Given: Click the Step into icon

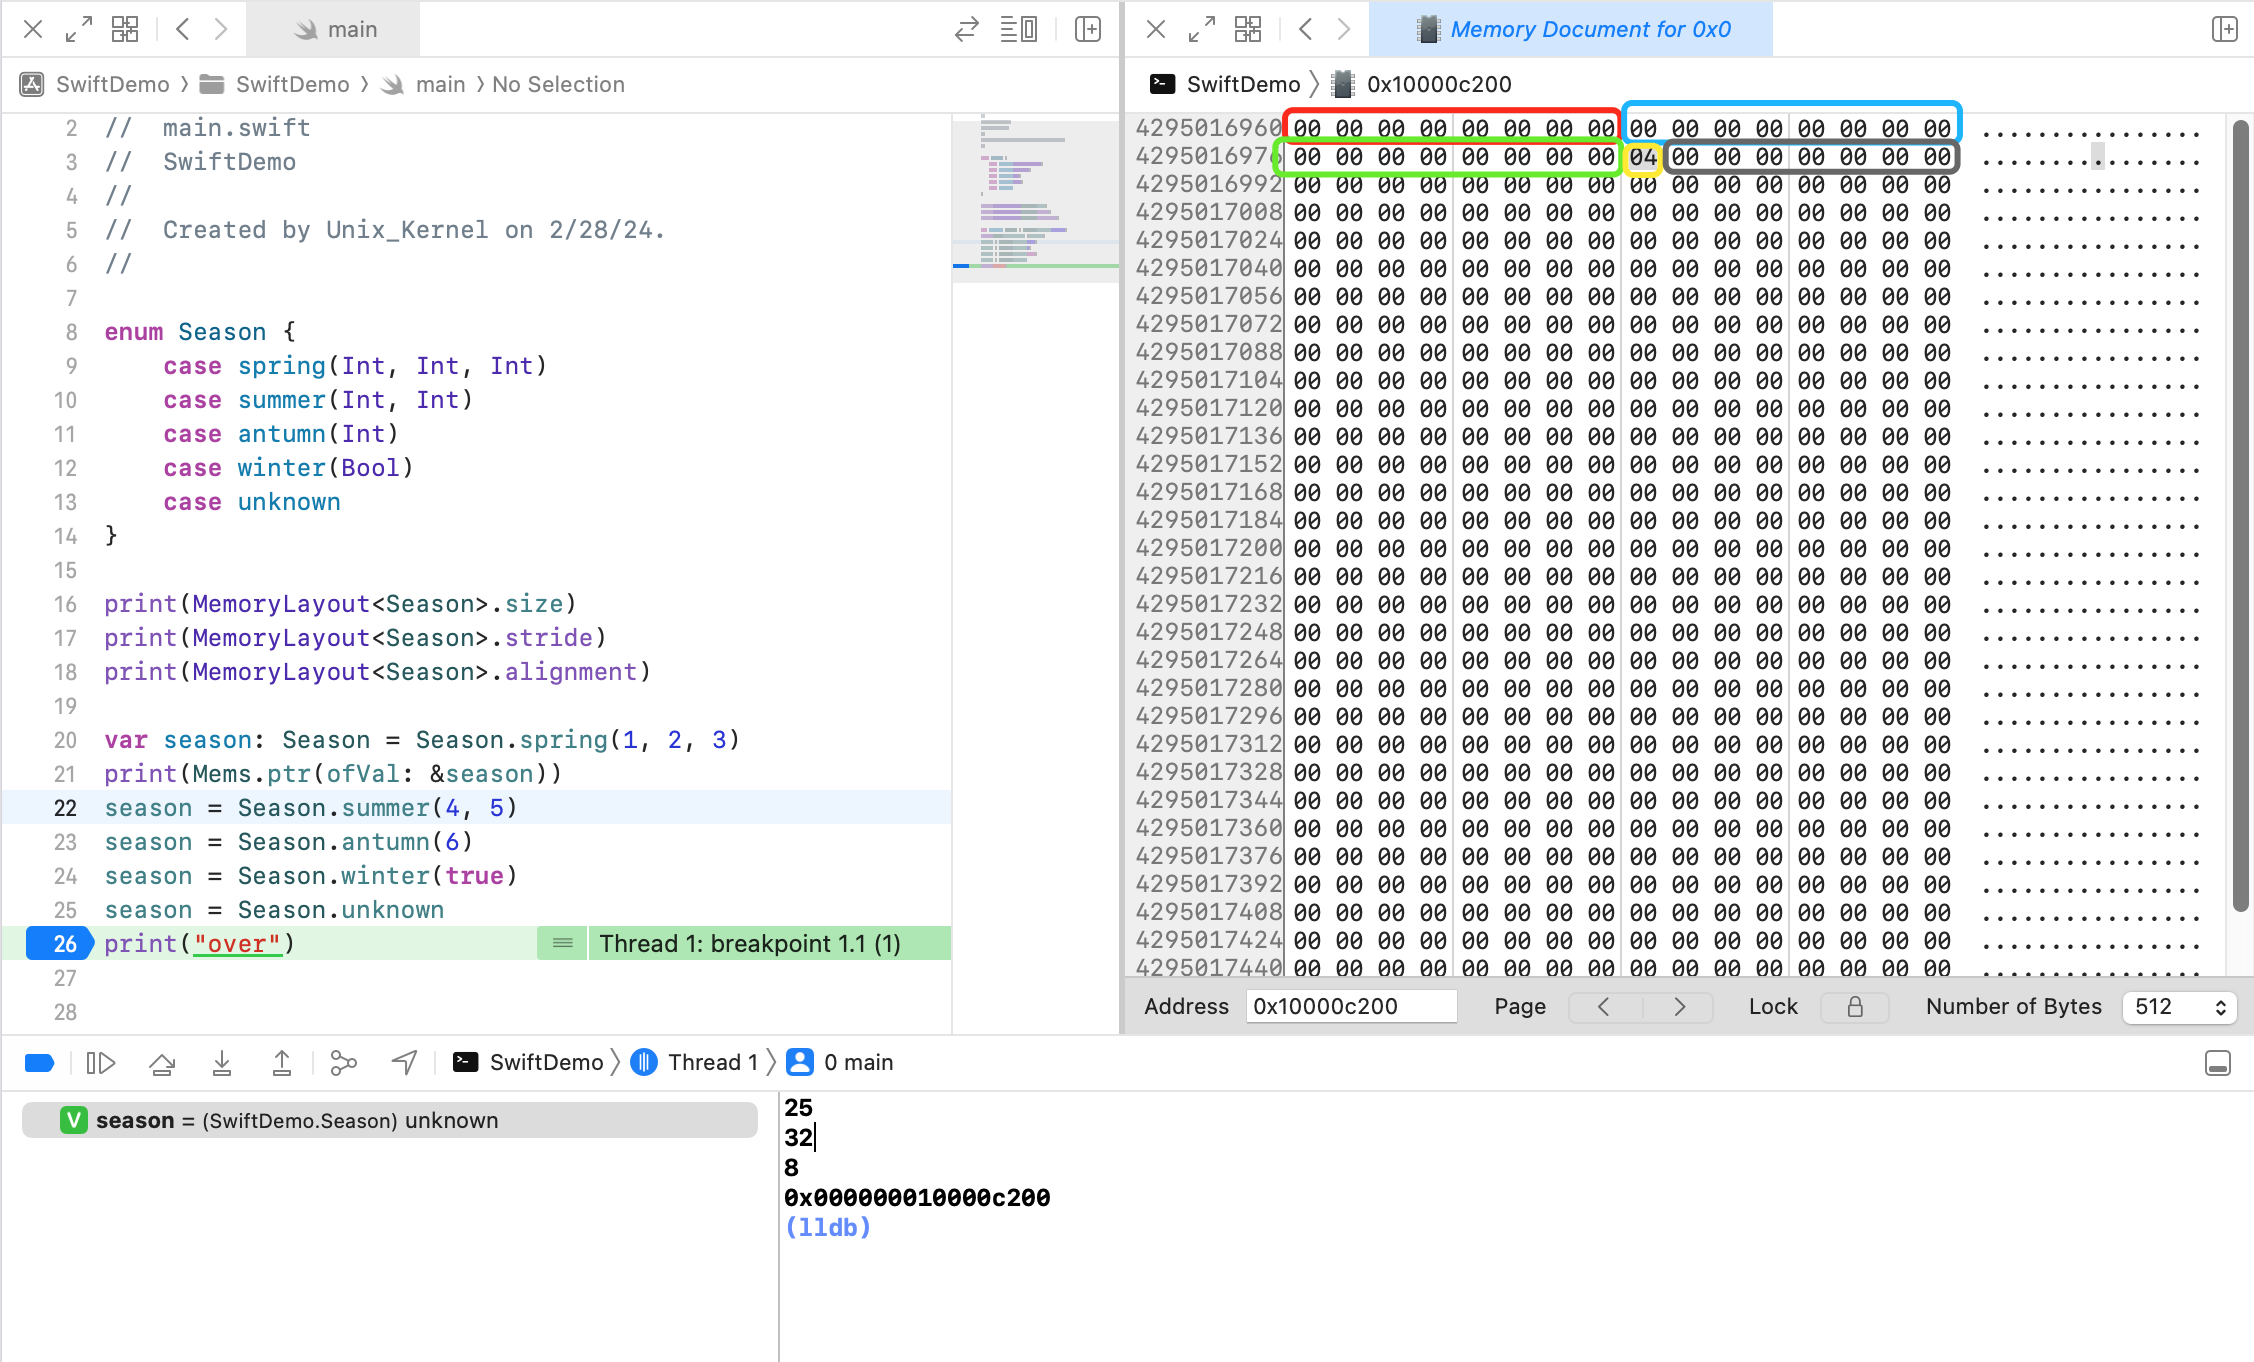Looking at the screenshot, I should pyautogui.click(x=222, y=1063).
